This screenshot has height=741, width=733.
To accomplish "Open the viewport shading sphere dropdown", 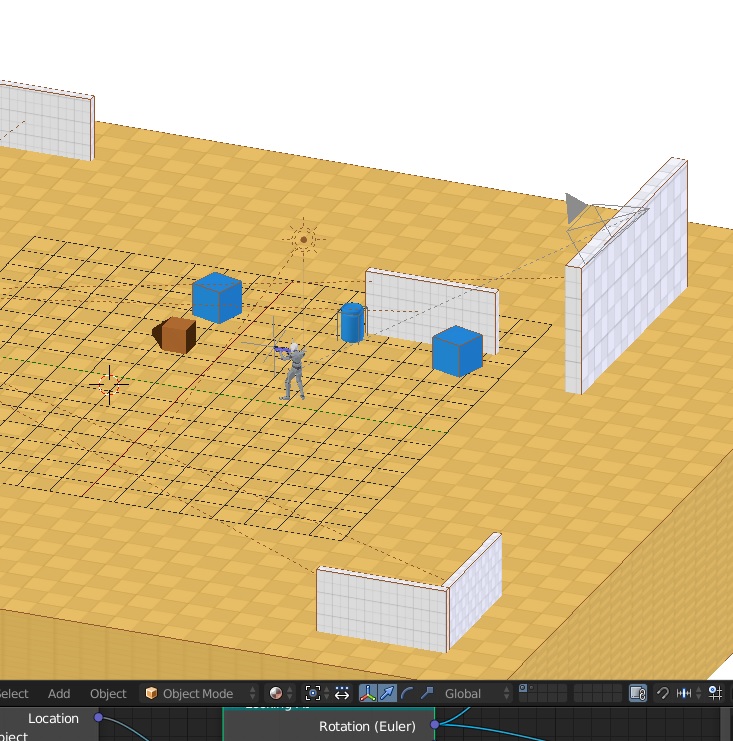I will pos(280,693).
